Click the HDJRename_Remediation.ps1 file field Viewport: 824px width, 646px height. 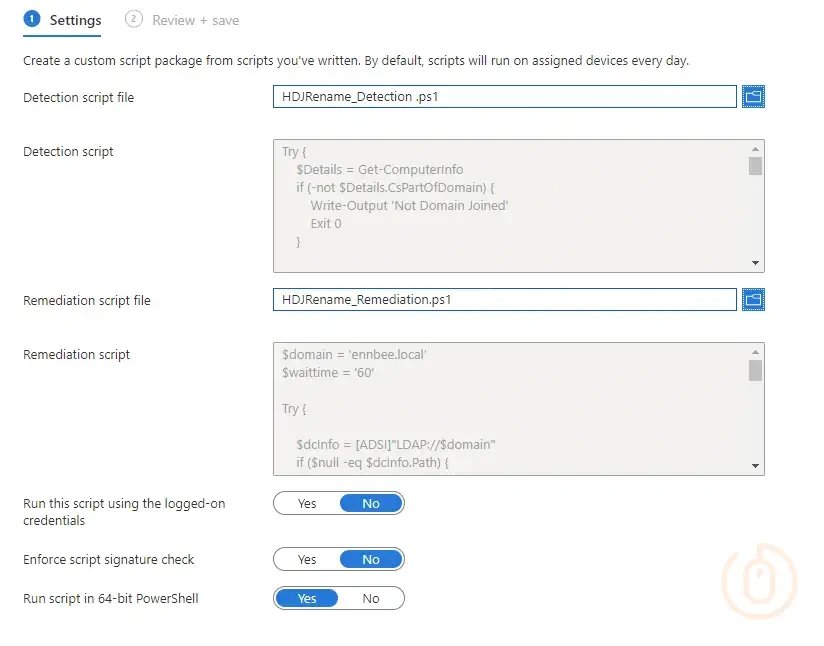(x=504, y=300)
